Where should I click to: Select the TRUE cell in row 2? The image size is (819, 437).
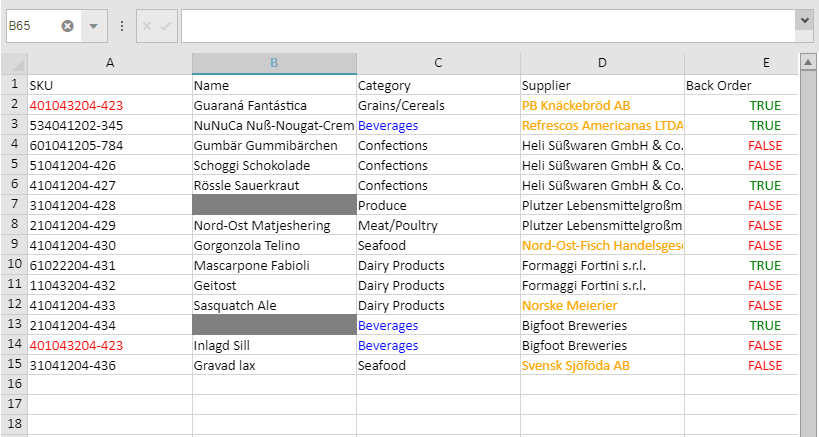[742, 105]
